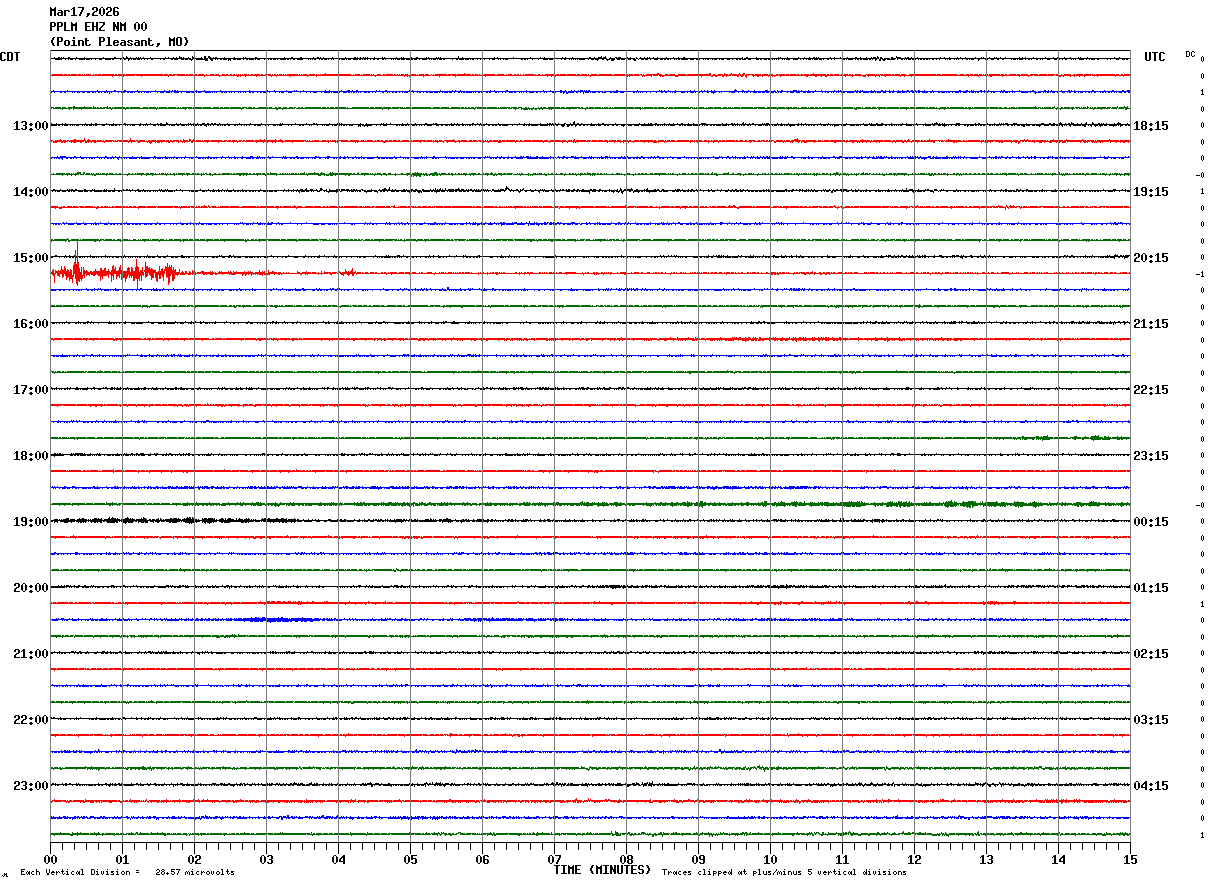Screen dimensions: 1210x886
Task: Click the 02:15 UTC time label
Action: pyautogui.click(x=1151, y=654)
